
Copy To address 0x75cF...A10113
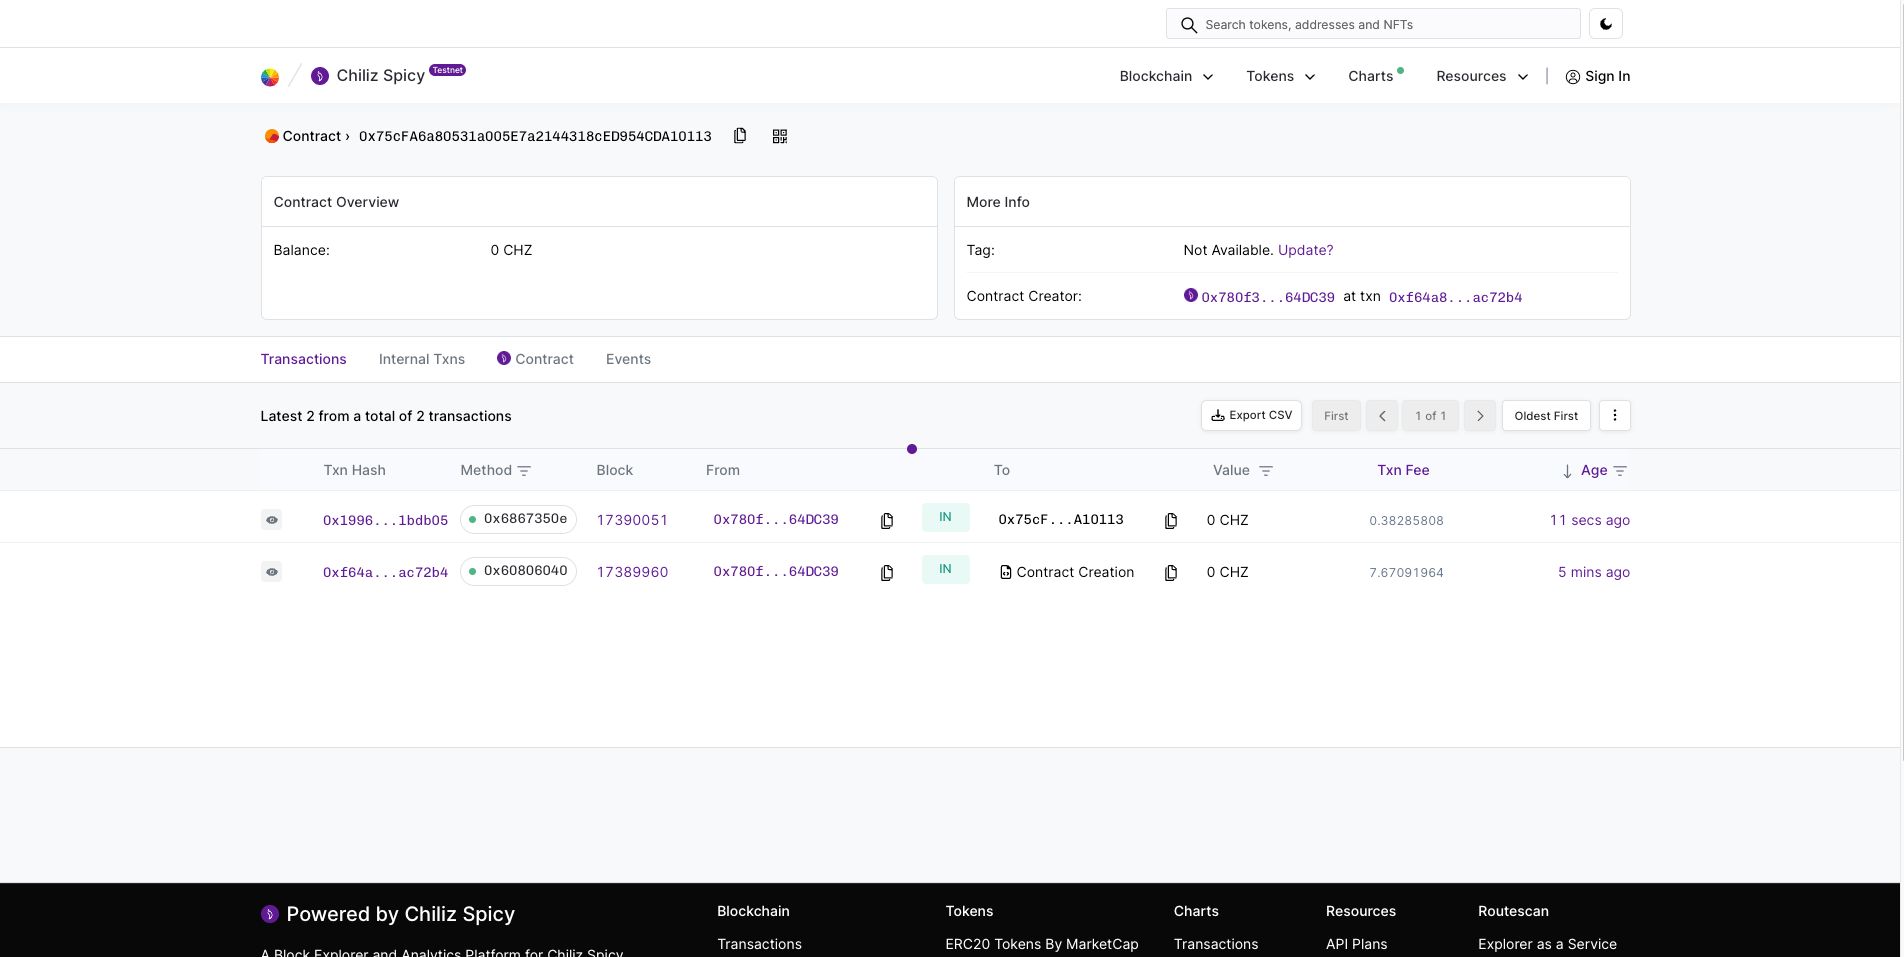pos(1171,521)
